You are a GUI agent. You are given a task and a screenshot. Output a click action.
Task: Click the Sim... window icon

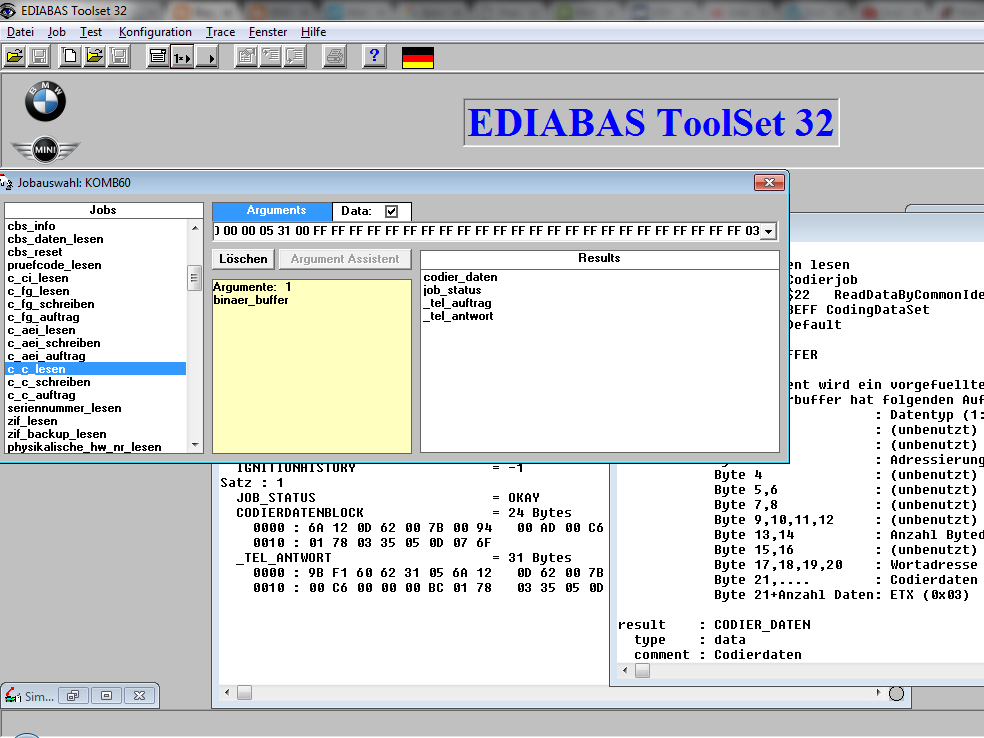[x=13, y=695]
